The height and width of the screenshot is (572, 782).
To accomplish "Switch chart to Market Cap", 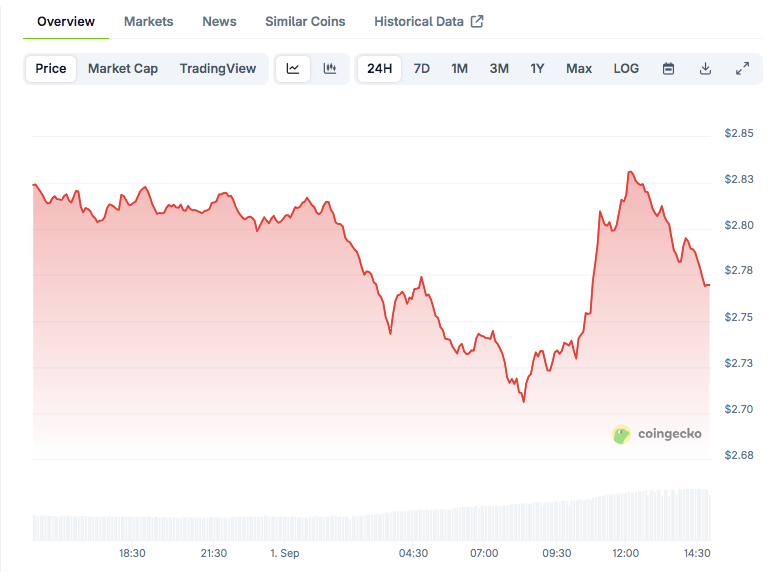I will click(x=123, y=69).
